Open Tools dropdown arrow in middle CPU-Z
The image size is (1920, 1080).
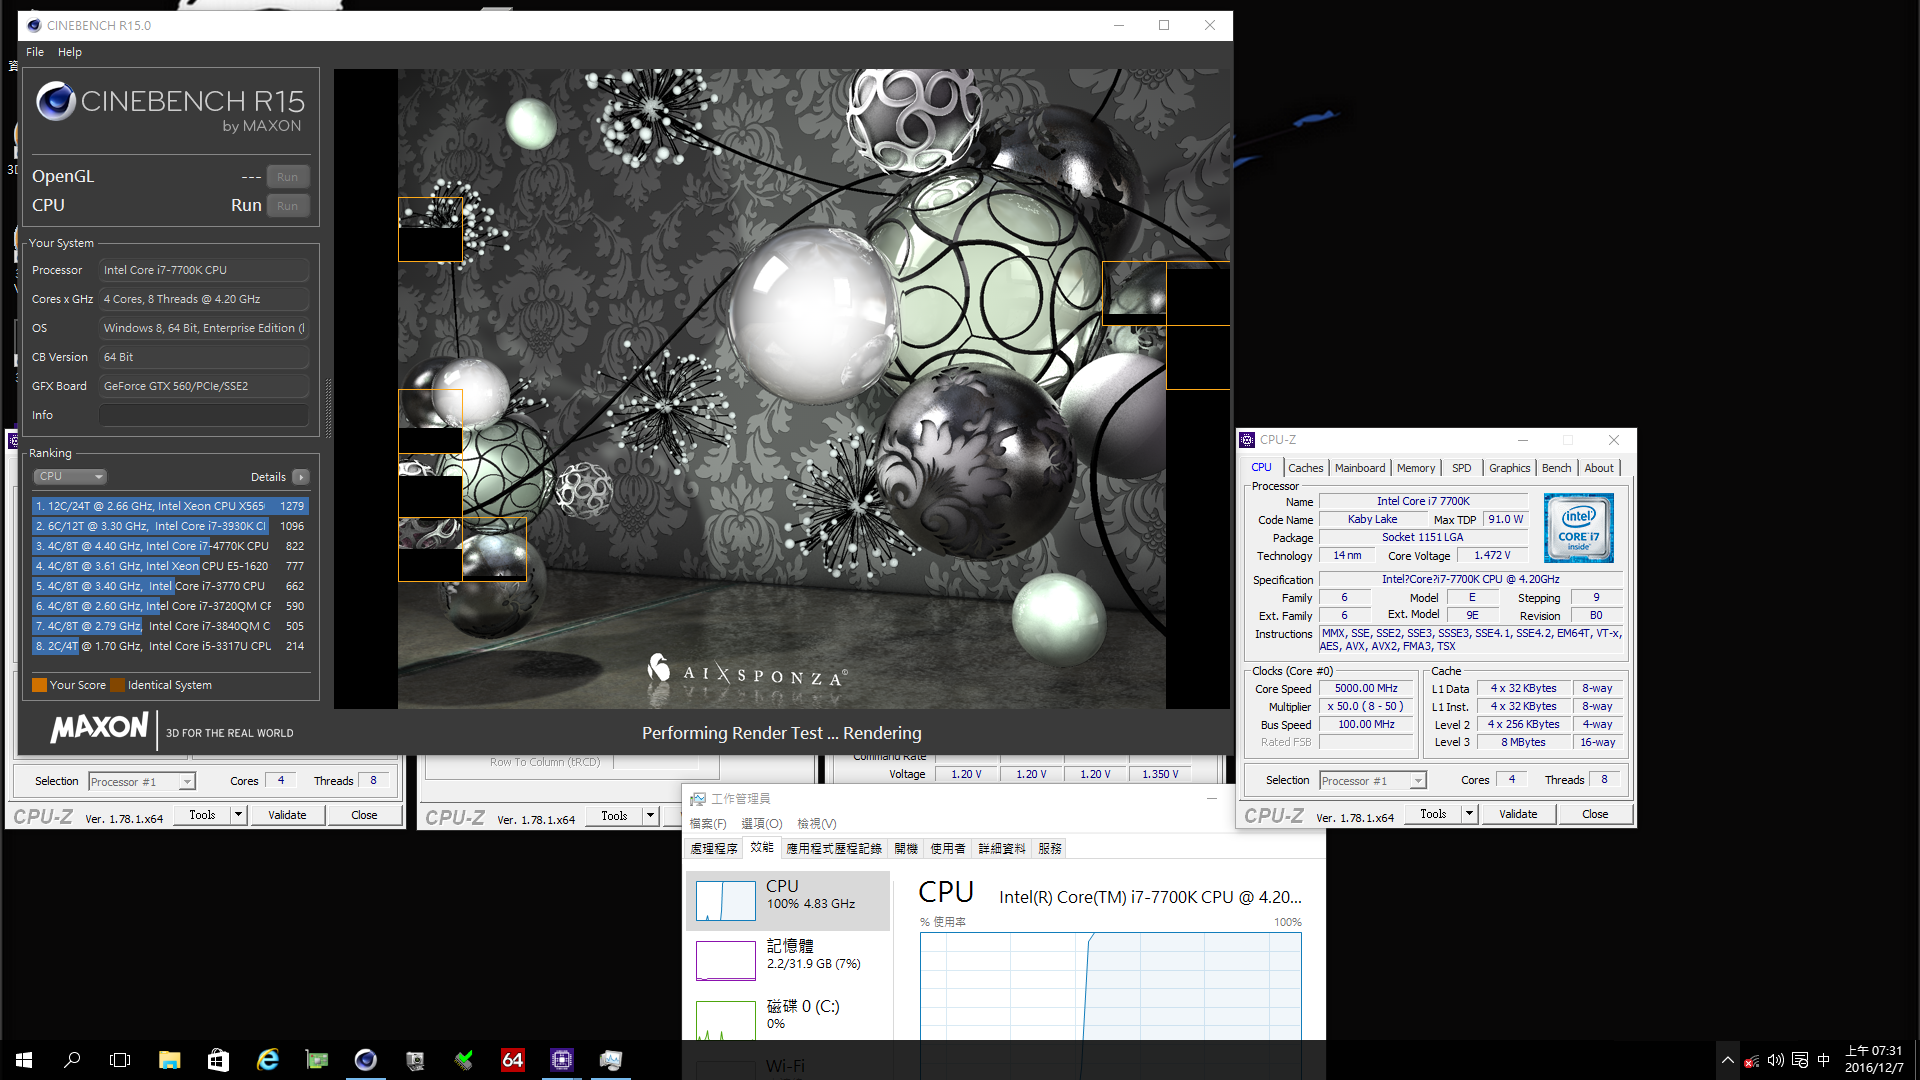tap(651, 816)
